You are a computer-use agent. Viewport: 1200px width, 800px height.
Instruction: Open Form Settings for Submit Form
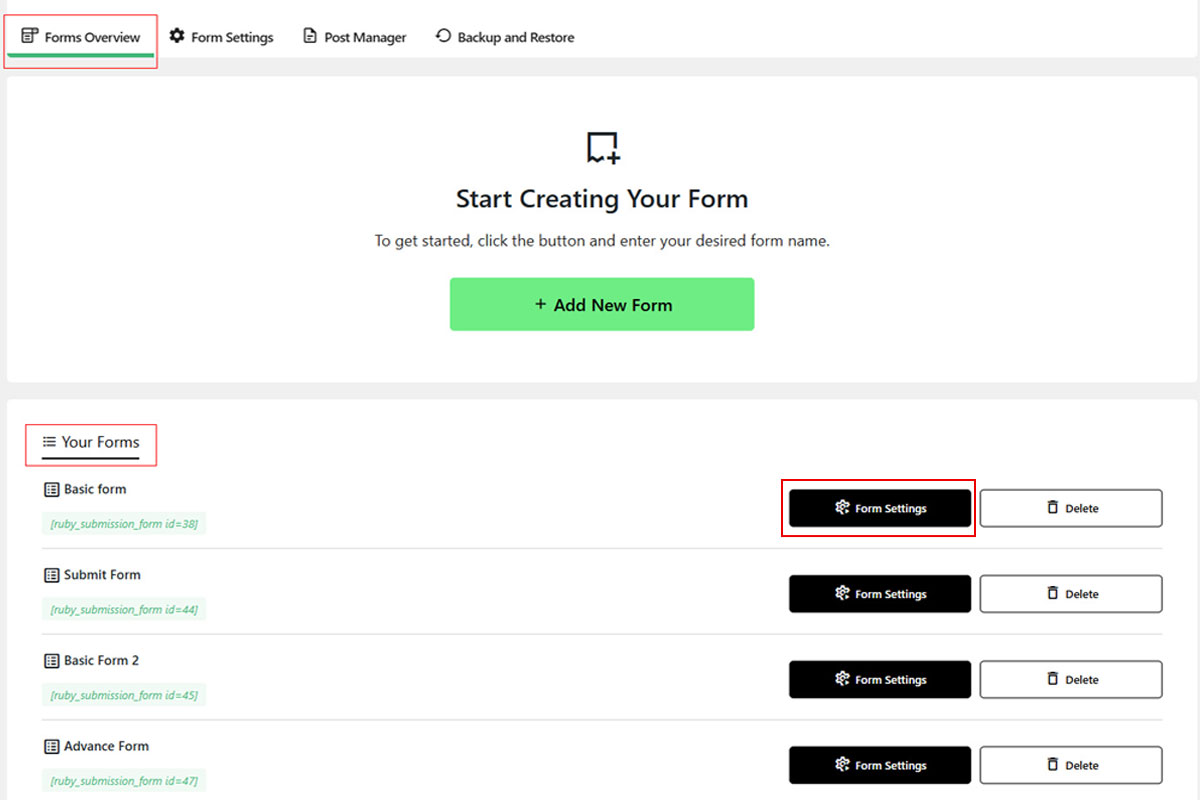point(880,594)
